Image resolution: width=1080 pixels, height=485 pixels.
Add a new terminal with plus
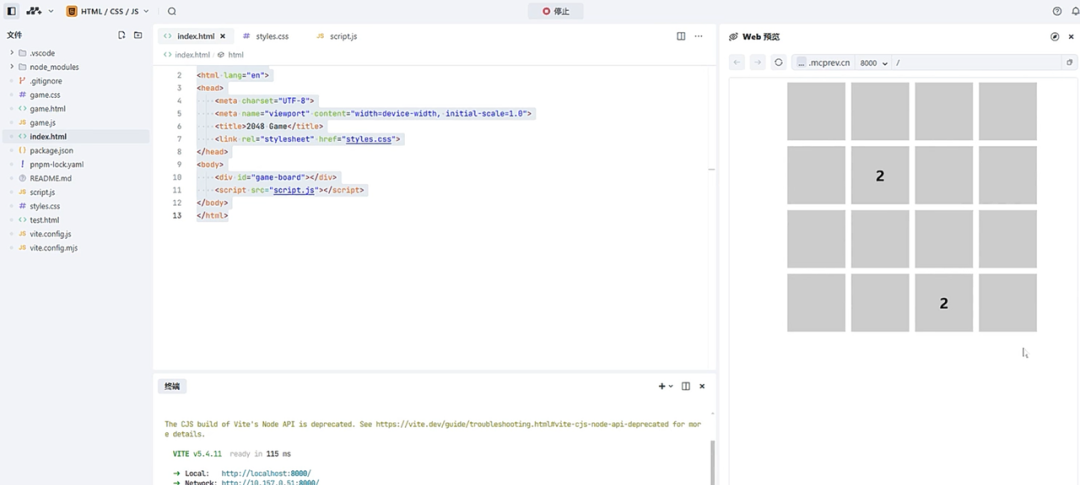click(662, 386)
